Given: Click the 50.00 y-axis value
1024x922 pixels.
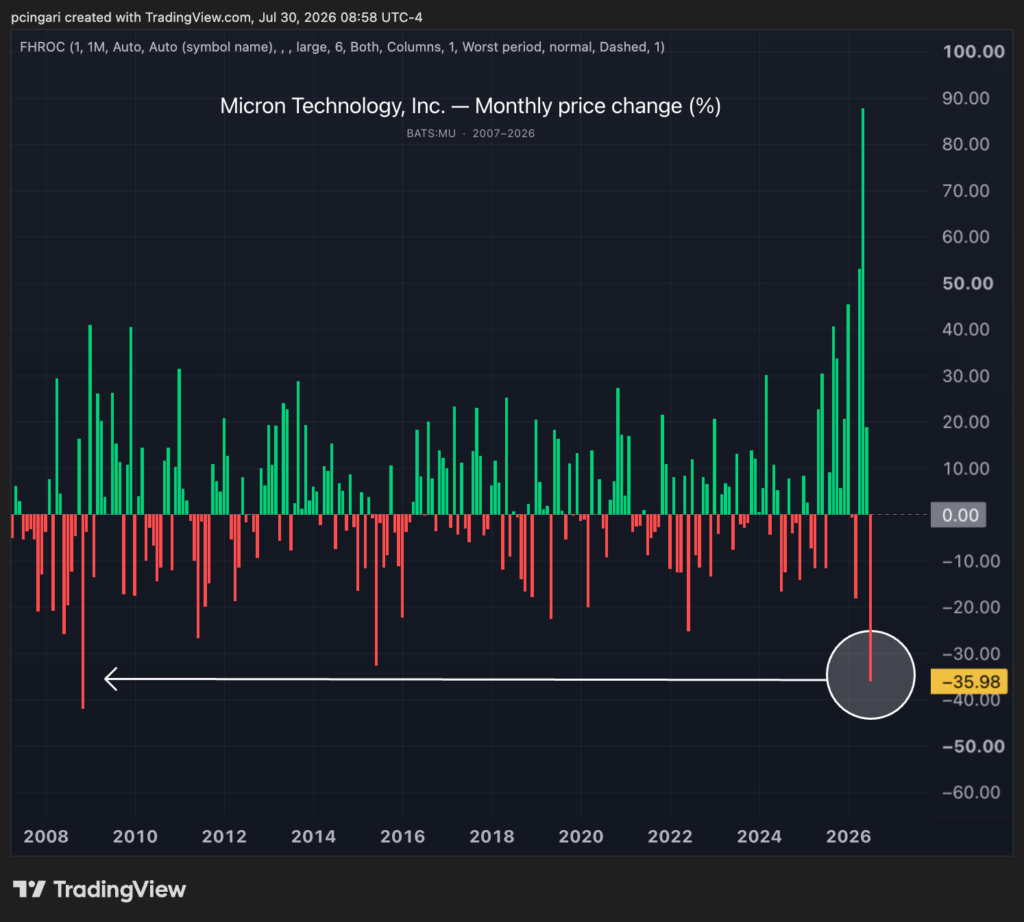Looking at the screenshot, I should coord(967,283).
